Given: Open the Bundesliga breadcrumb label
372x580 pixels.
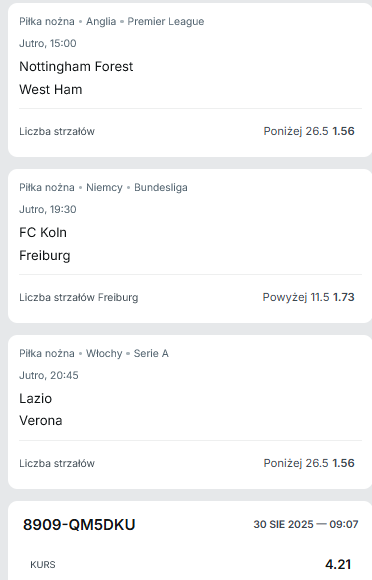Looking at the screenshot, I should tap(160, 188).
